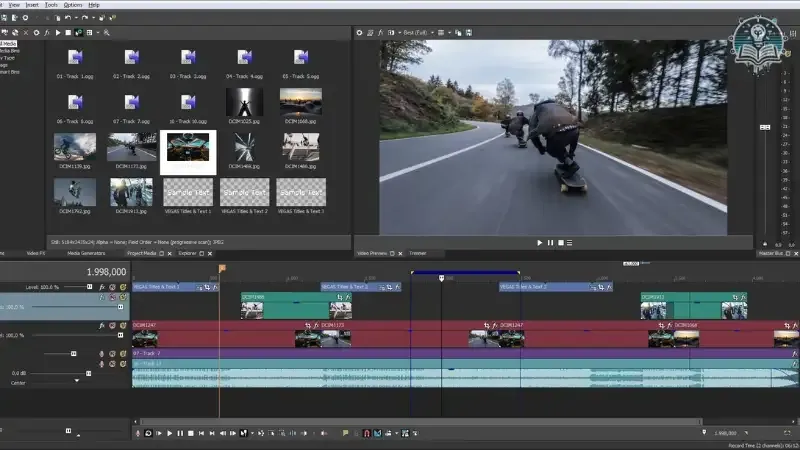Screen dimensions: 800x450
Task: Click the Master Bus volume fader
Action: [765, 127]
